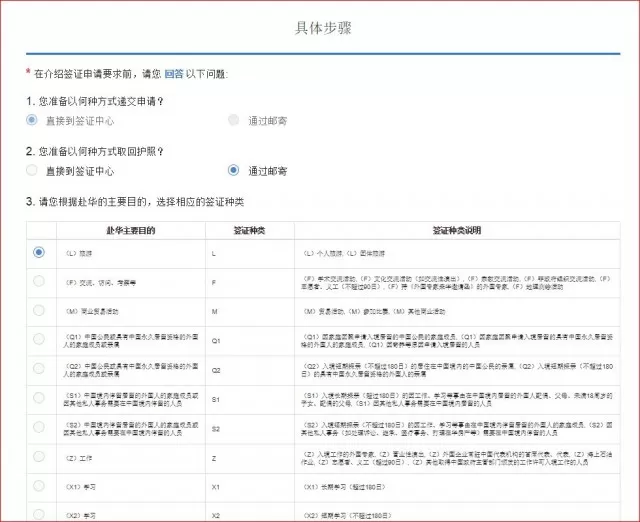The image size is (640, 522).
Task: Click visa type cell Q2
Action: point(250,370)
